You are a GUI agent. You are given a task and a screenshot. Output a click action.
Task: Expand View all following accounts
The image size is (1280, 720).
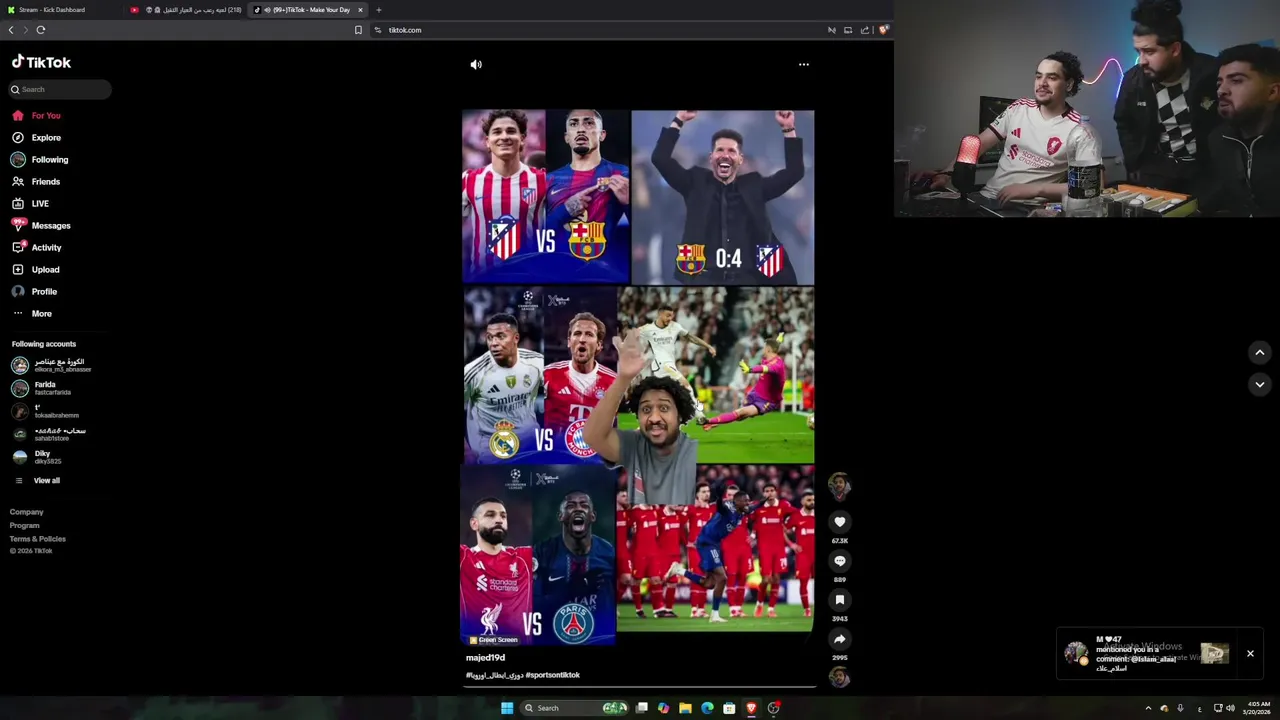point(36,481)
